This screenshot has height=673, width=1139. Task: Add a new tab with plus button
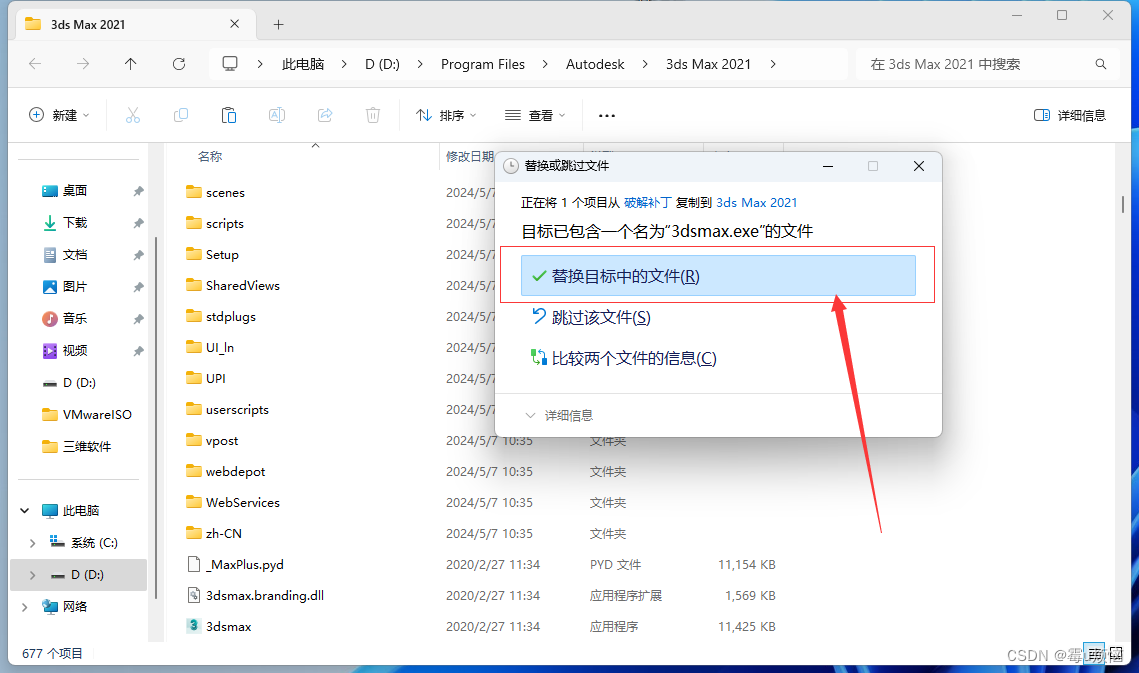pos(278,25)
